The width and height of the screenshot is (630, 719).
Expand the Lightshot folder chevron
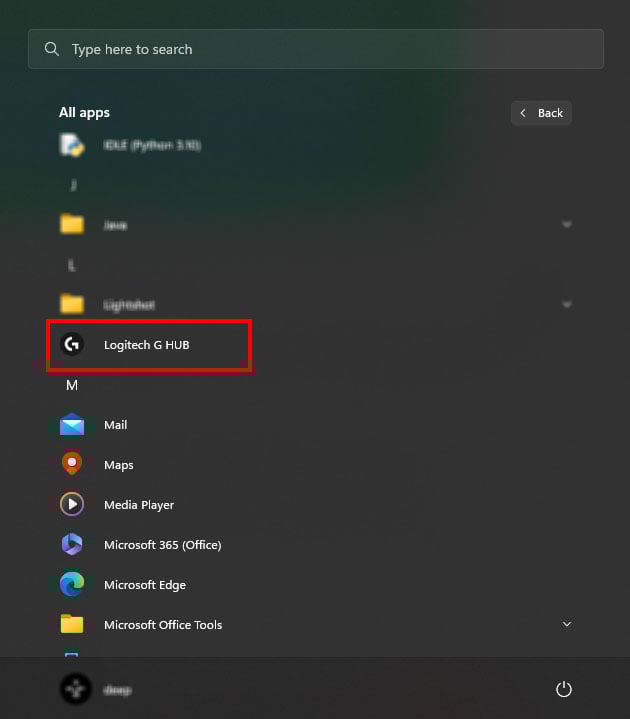coord(567,304)
